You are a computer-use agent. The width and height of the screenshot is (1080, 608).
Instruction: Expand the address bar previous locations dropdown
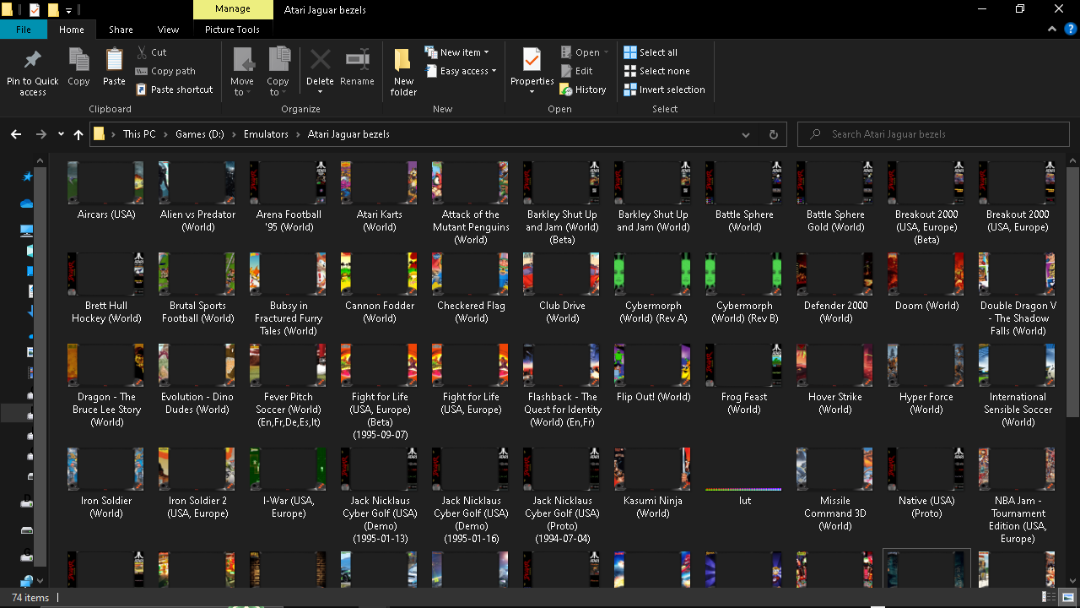click(746, 134)
